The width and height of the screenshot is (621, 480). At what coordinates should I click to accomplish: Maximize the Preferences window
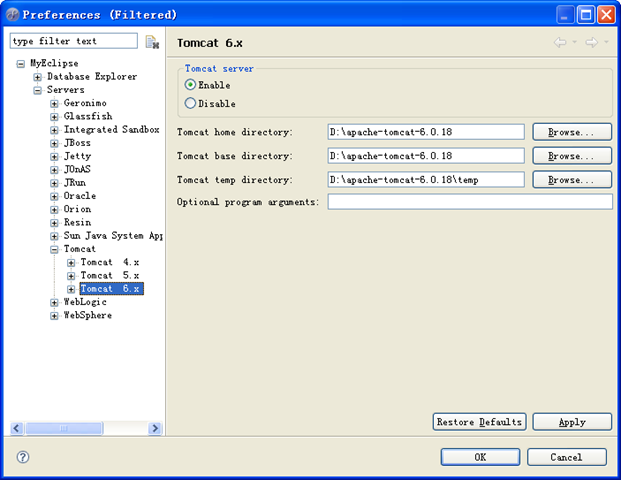[x=585, y=15]
